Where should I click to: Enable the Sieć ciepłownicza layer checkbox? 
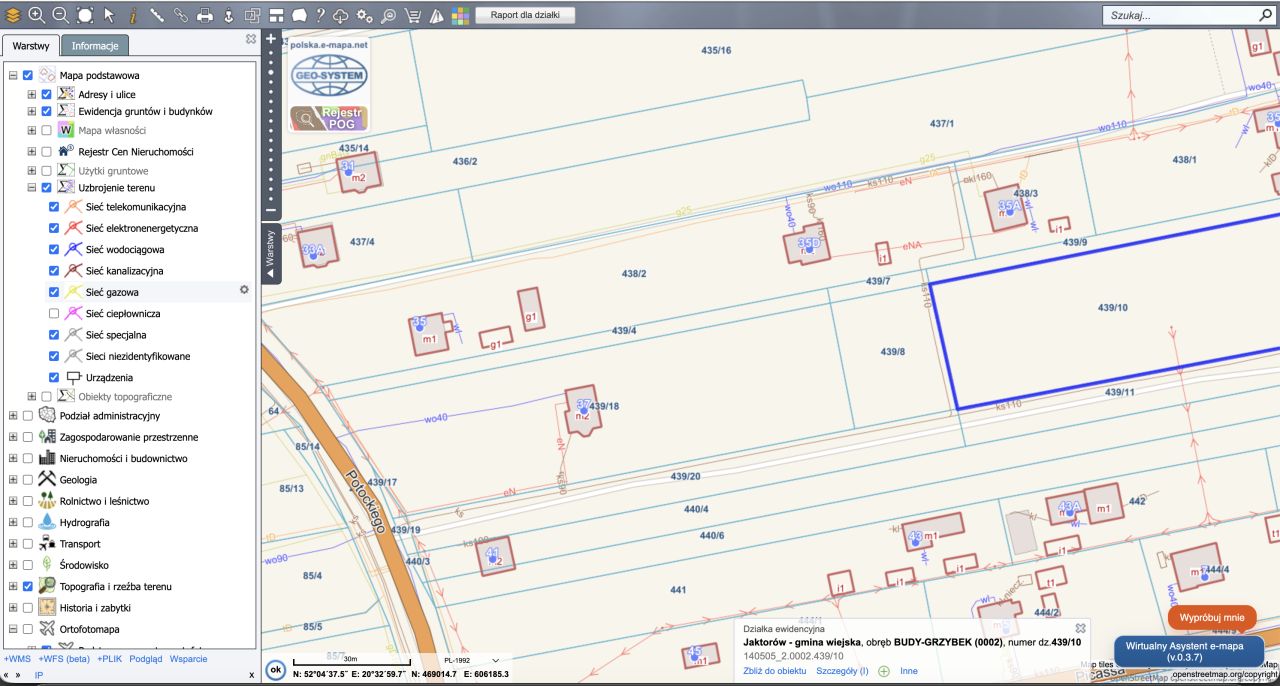(x=55, y=314)
